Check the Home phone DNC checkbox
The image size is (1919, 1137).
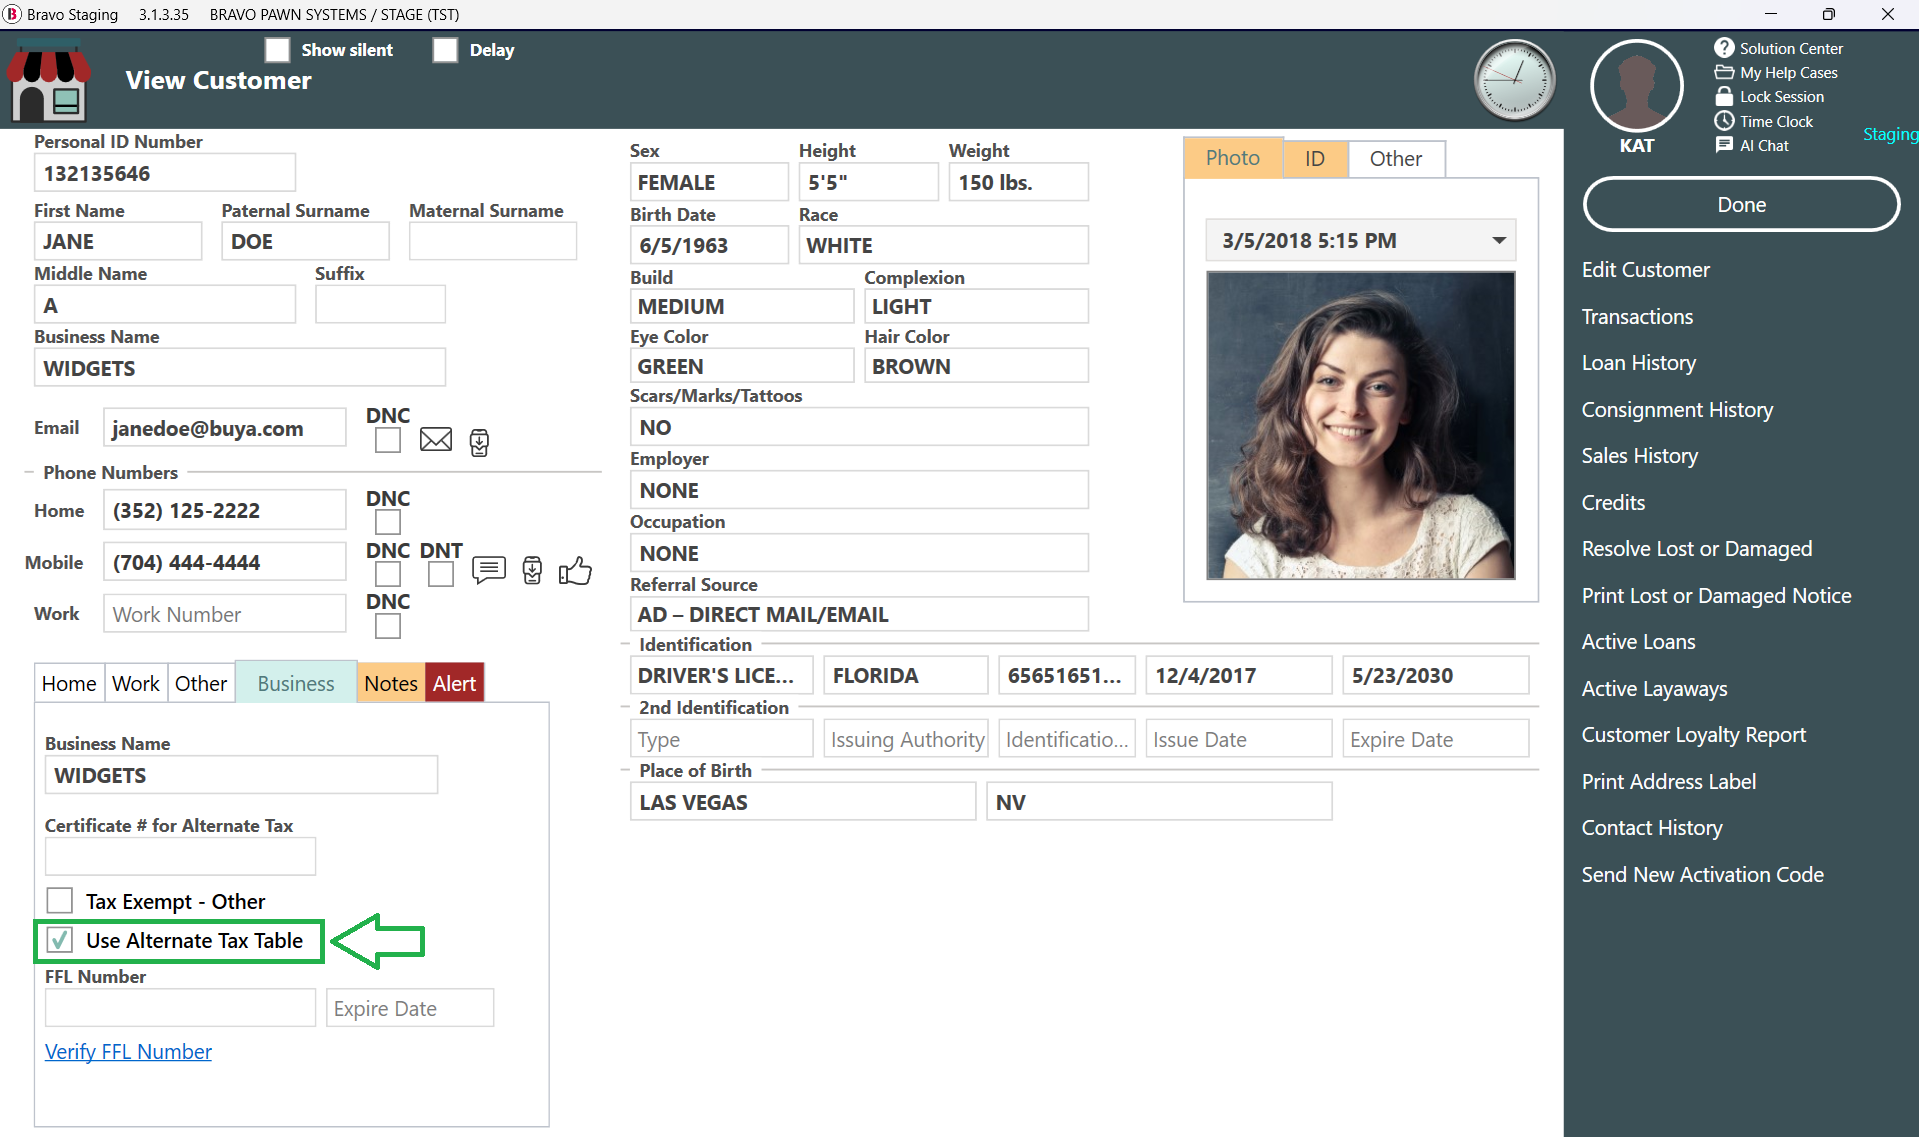pos(388,522)
